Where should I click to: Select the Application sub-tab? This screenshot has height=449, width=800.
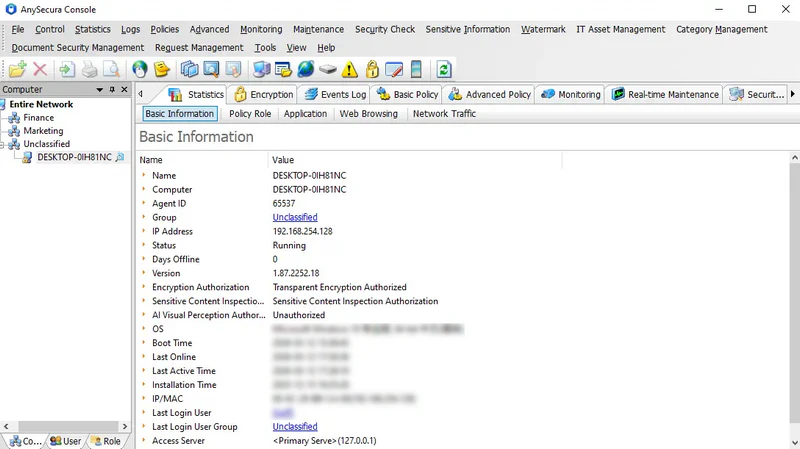click(305, 114)
